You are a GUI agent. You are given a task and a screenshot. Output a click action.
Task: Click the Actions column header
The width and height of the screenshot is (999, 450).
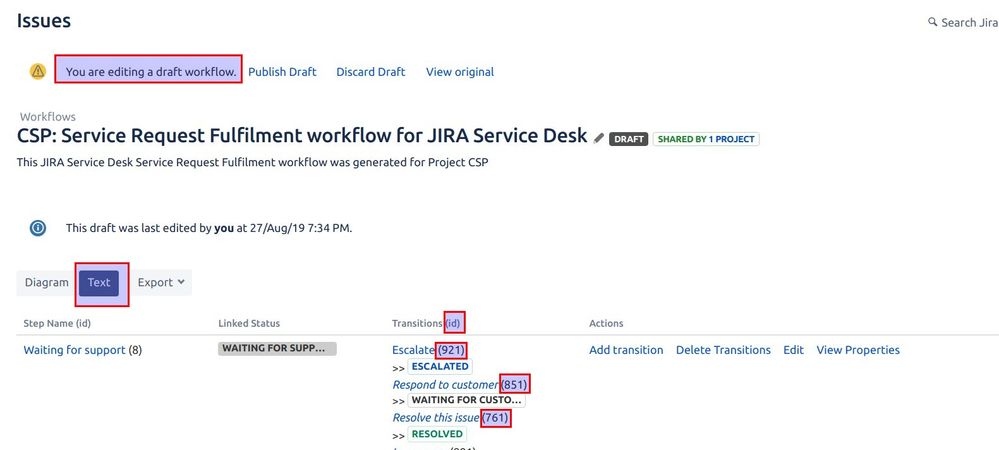tap(606, 323)
